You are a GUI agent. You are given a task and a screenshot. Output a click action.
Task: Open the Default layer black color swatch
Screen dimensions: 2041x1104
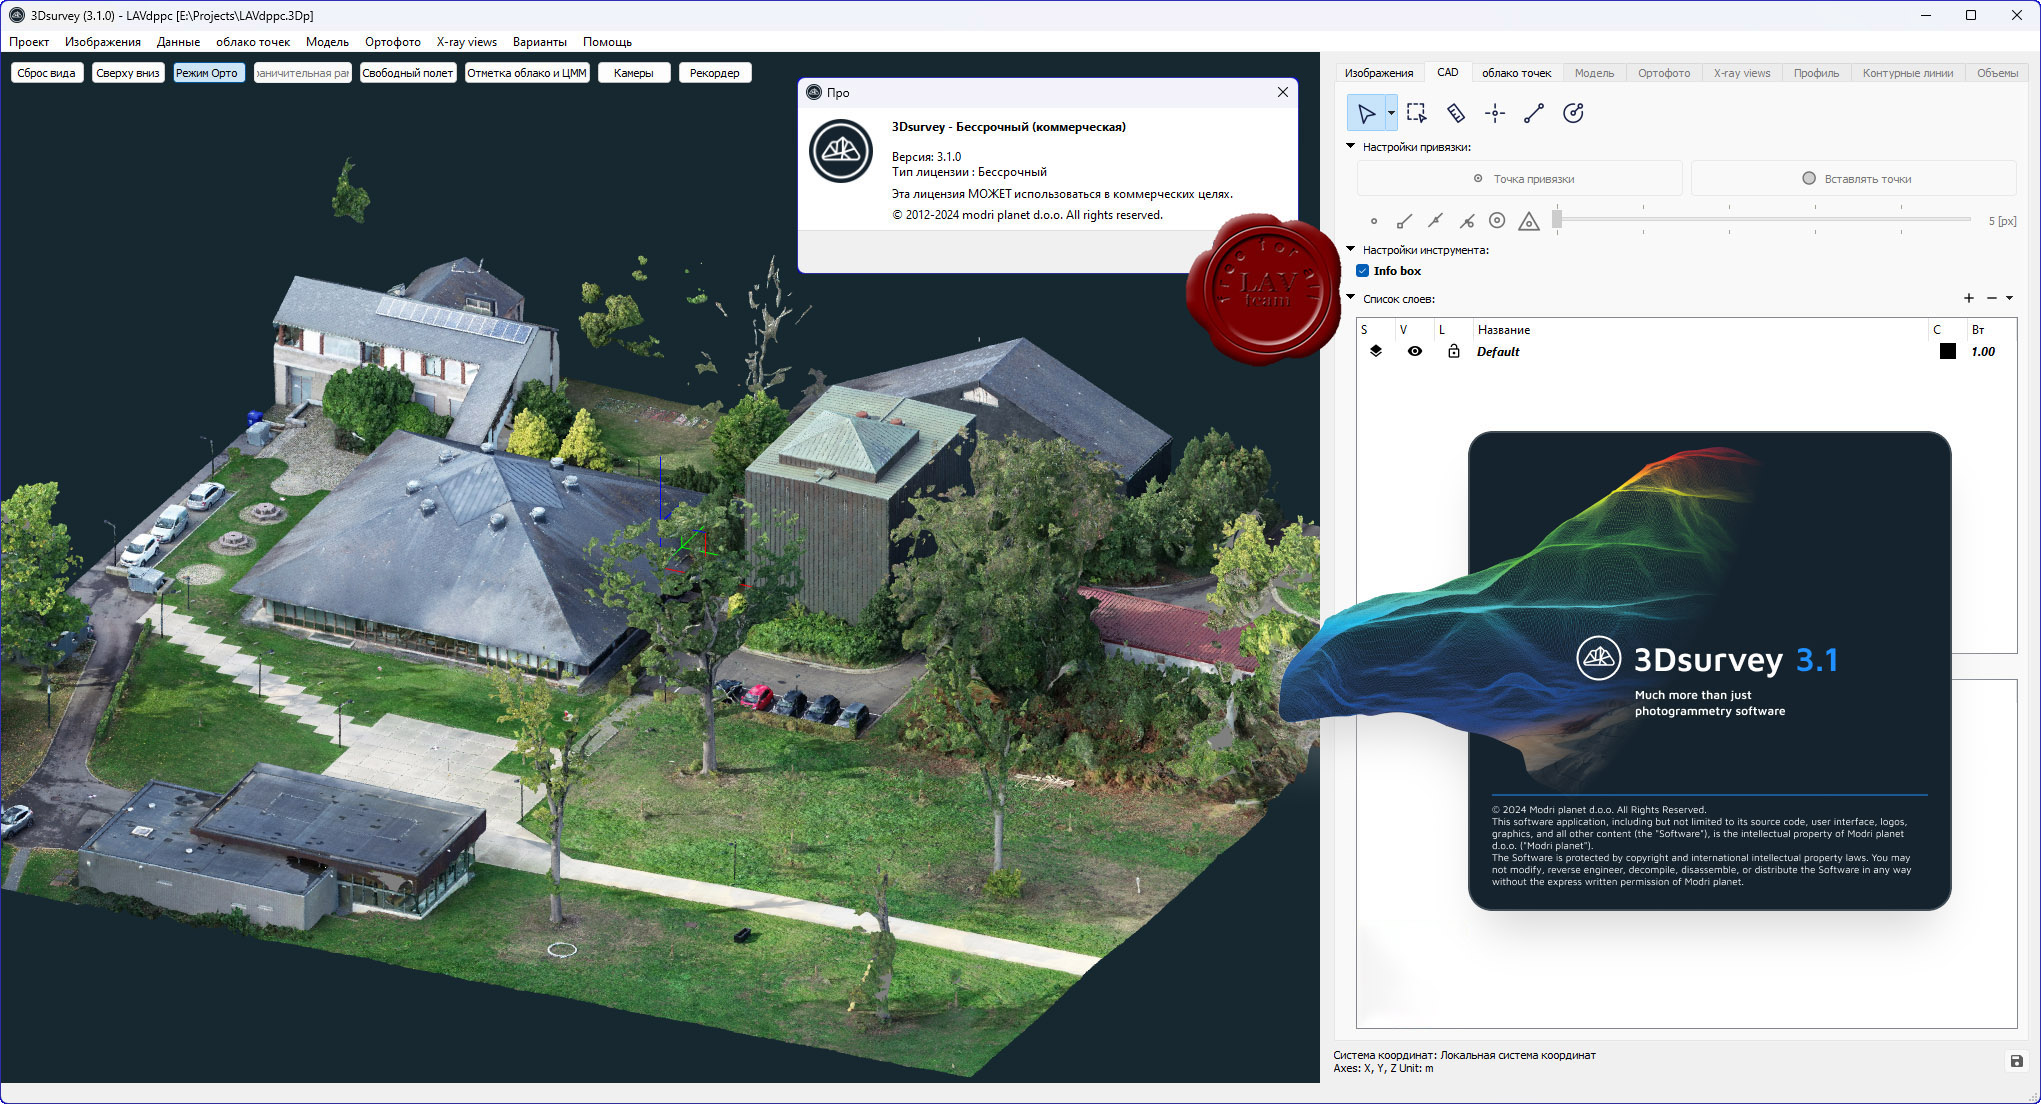pos(1948,351)
